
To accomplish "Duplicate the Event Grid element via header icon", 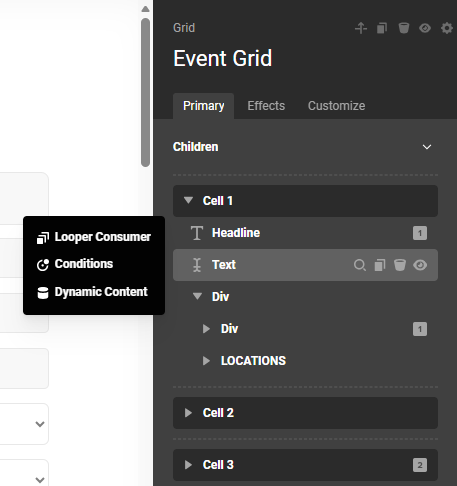I will 382,28.
